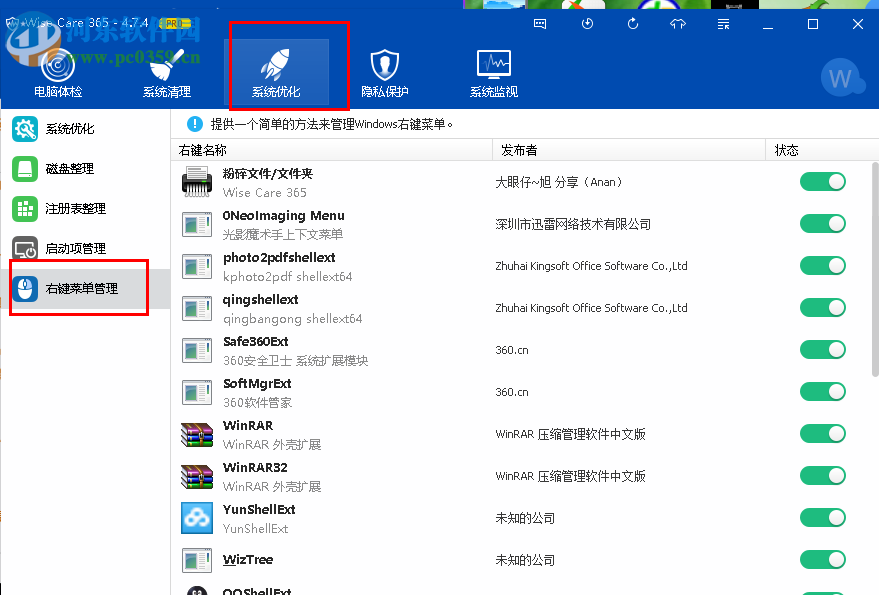
Task: Click the 磁盘整理 green disk icon
Action: [x=25, y=169]
